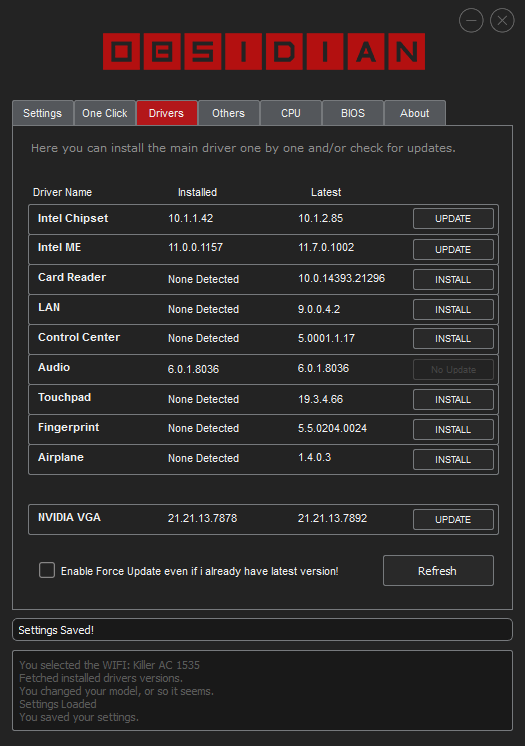The width and height of the screenshot is (525, 746).
Task: Switch to the BIOS tab
Action: pos(353,113)
